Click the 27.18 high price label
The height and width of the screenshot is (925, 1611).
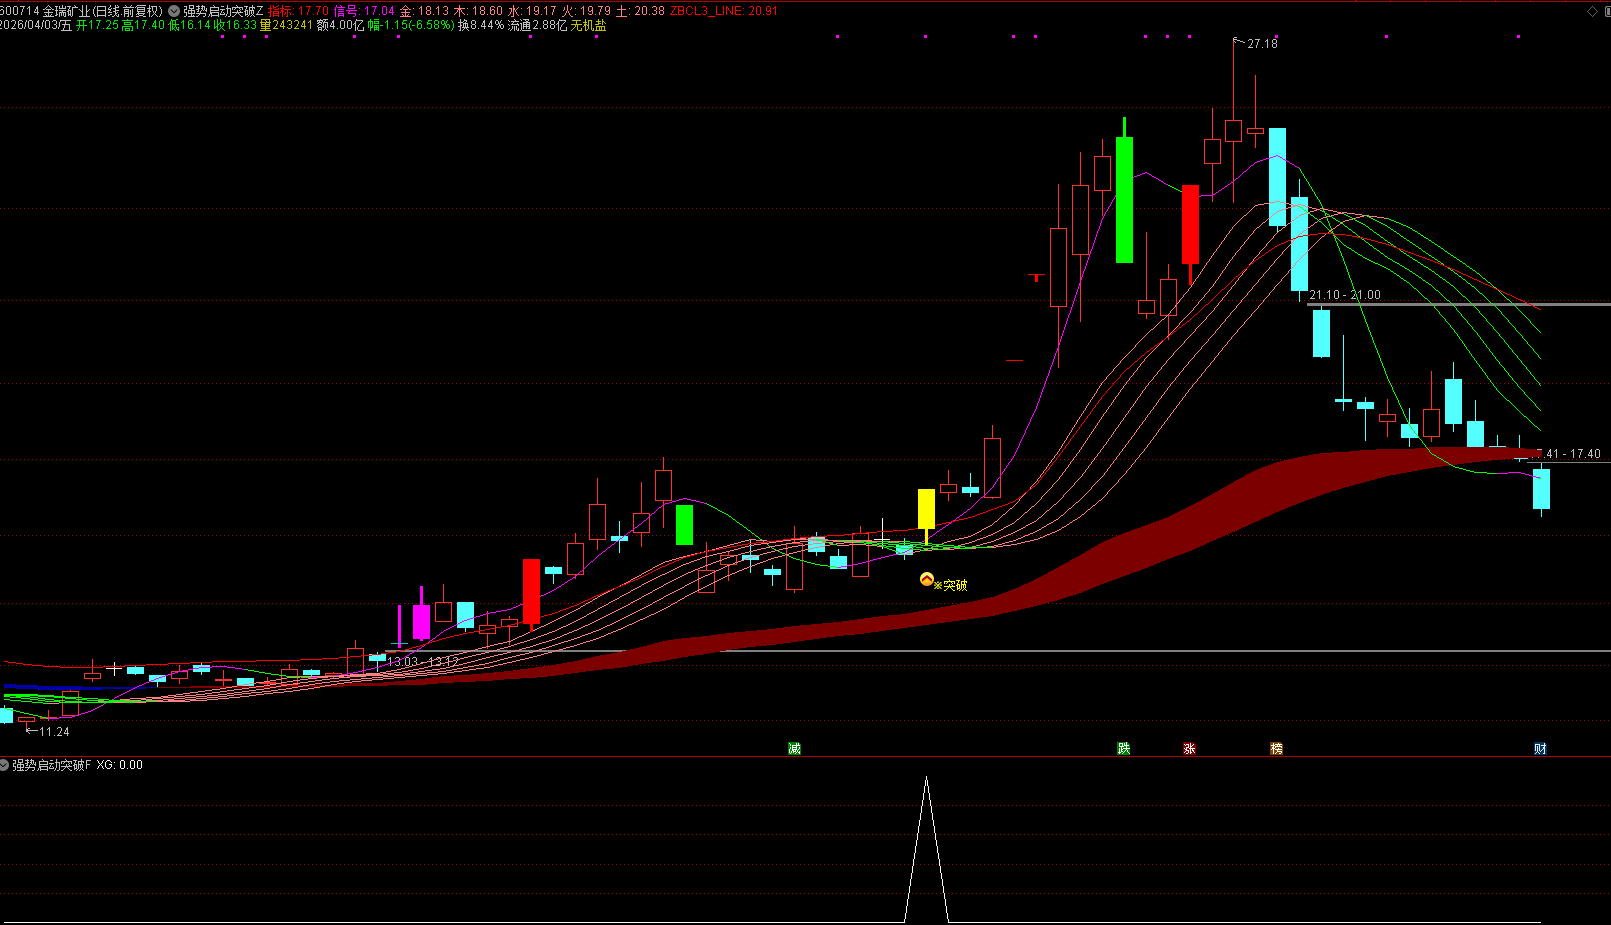pos(1262,44)
